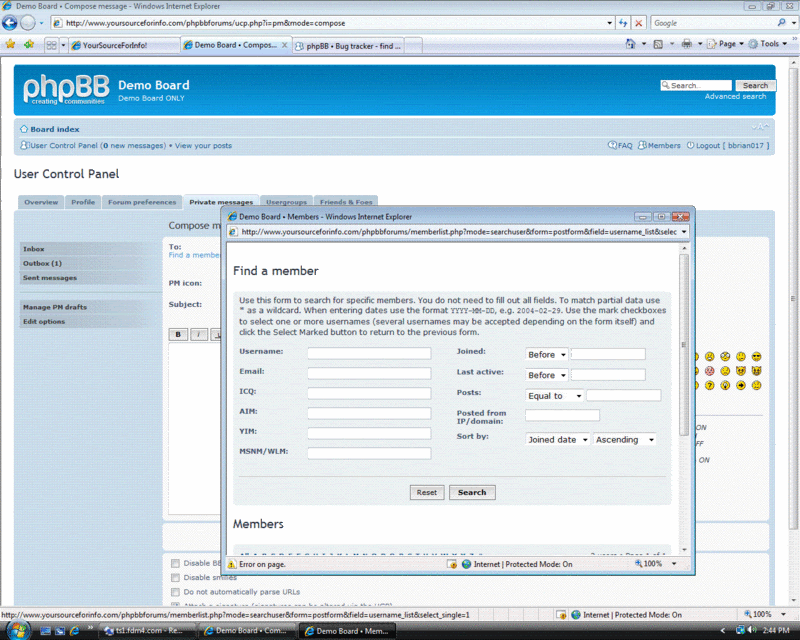The width and height of the screenshot is (800, 640).
Task: Expand popup window address dropdown arrow
Action: [x=684, y=232]
